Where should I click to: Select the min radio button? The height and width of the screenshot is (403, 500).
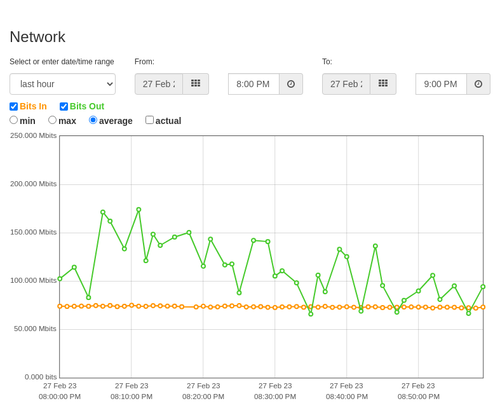click(x=14, y=120)
